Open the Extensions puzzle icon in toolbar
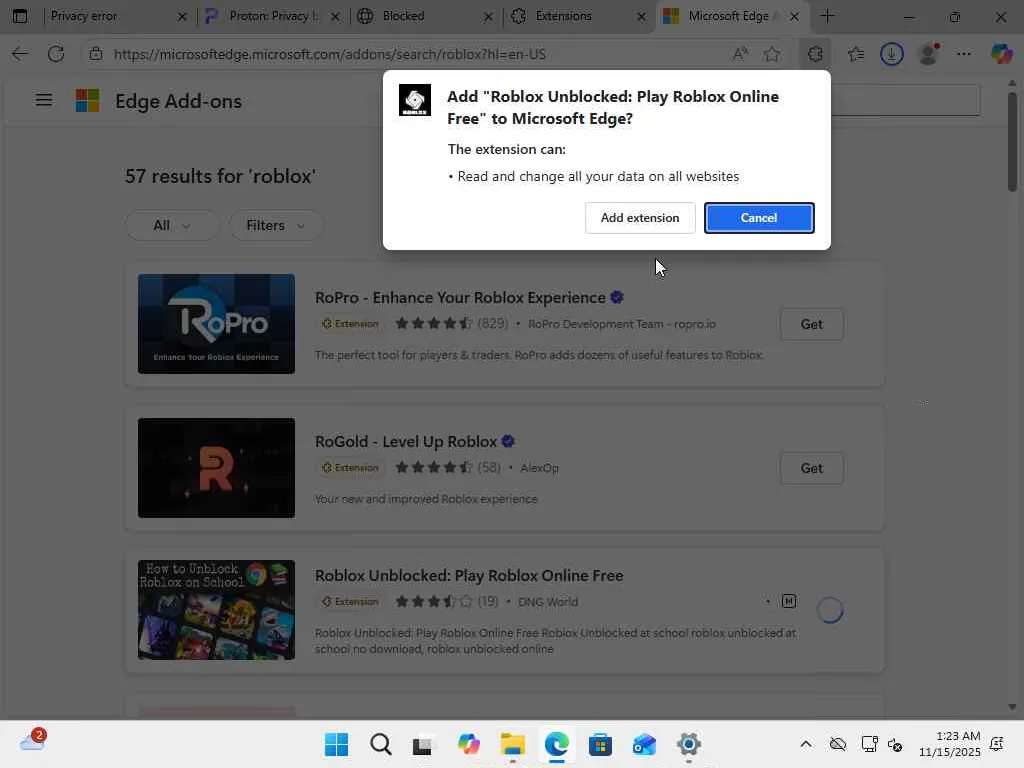The image size is (1024, 768). [x=815, y=54]
